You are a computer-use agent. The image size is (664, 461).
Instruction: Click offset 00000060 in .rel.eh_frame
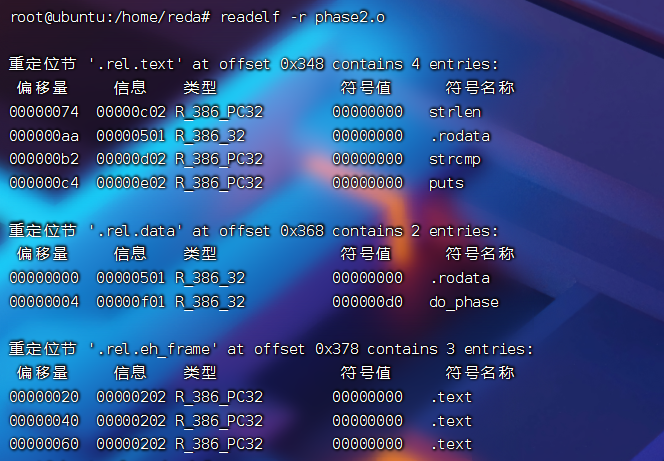44,444
